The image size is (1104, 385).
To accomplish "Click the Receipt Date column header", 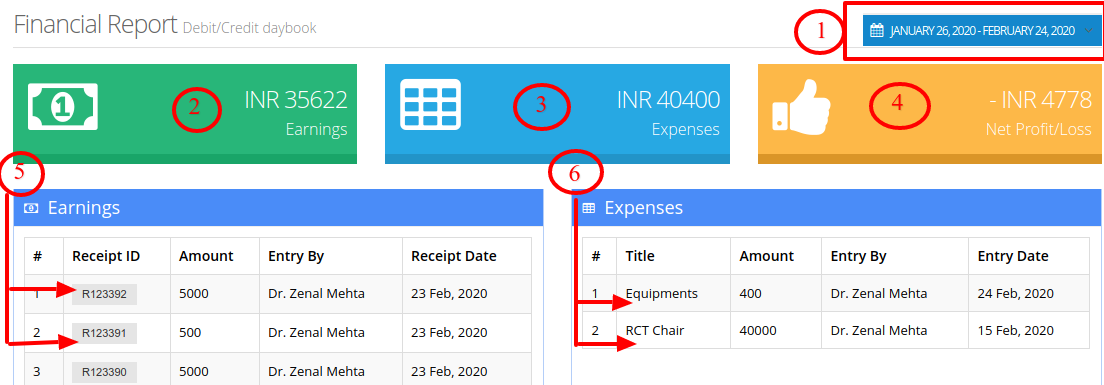I will [x=454, y=256].
